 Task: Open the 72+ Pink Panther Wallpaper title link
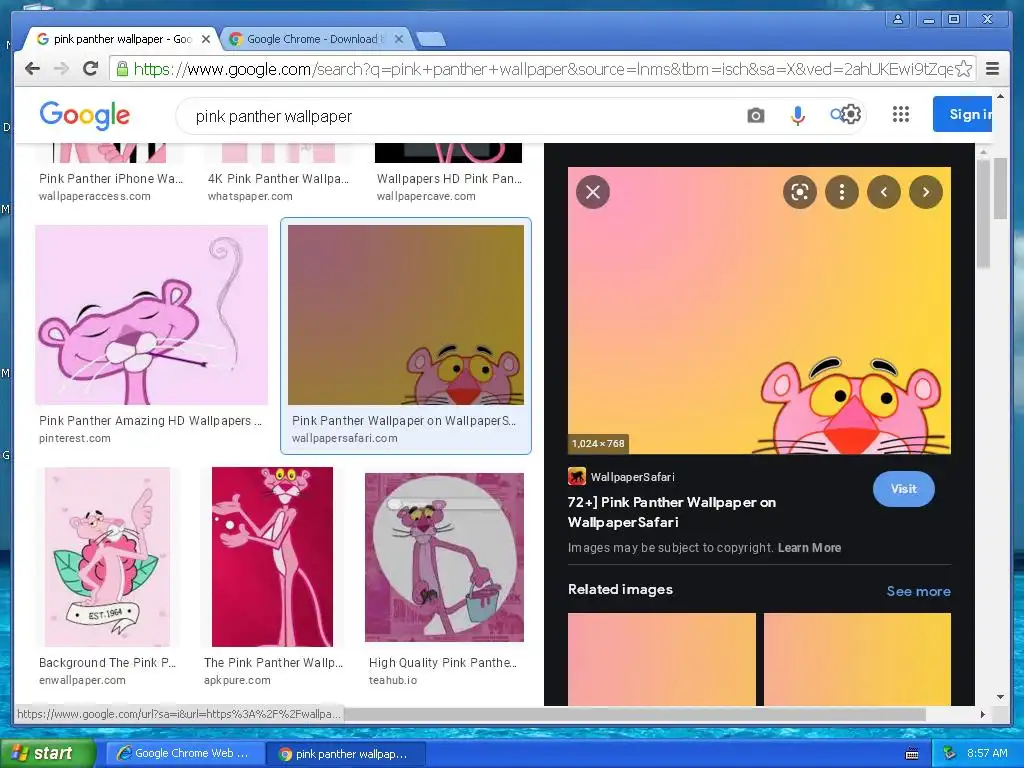tap(671, 512)
